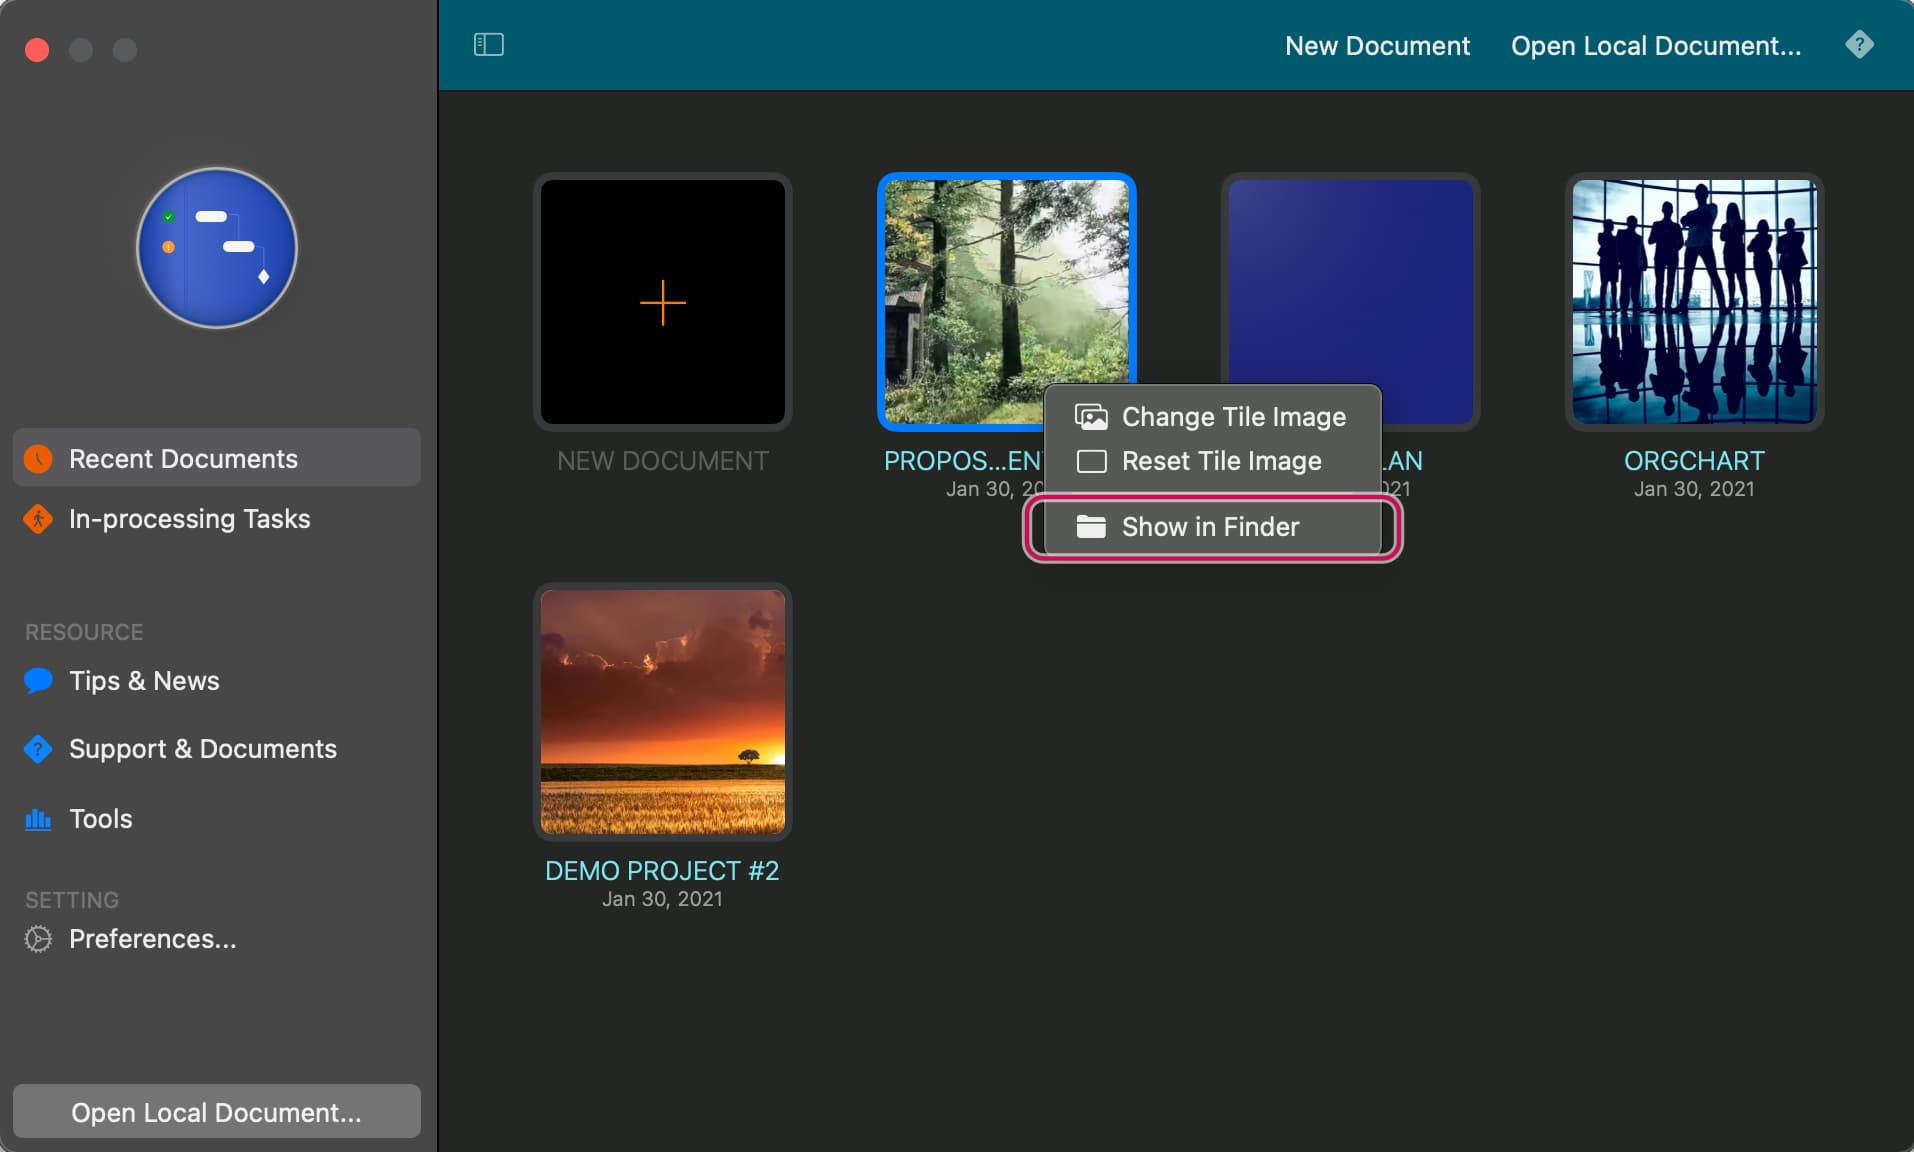
Task: Toggle the sidebar panel icon
Action: coord(488,45)
